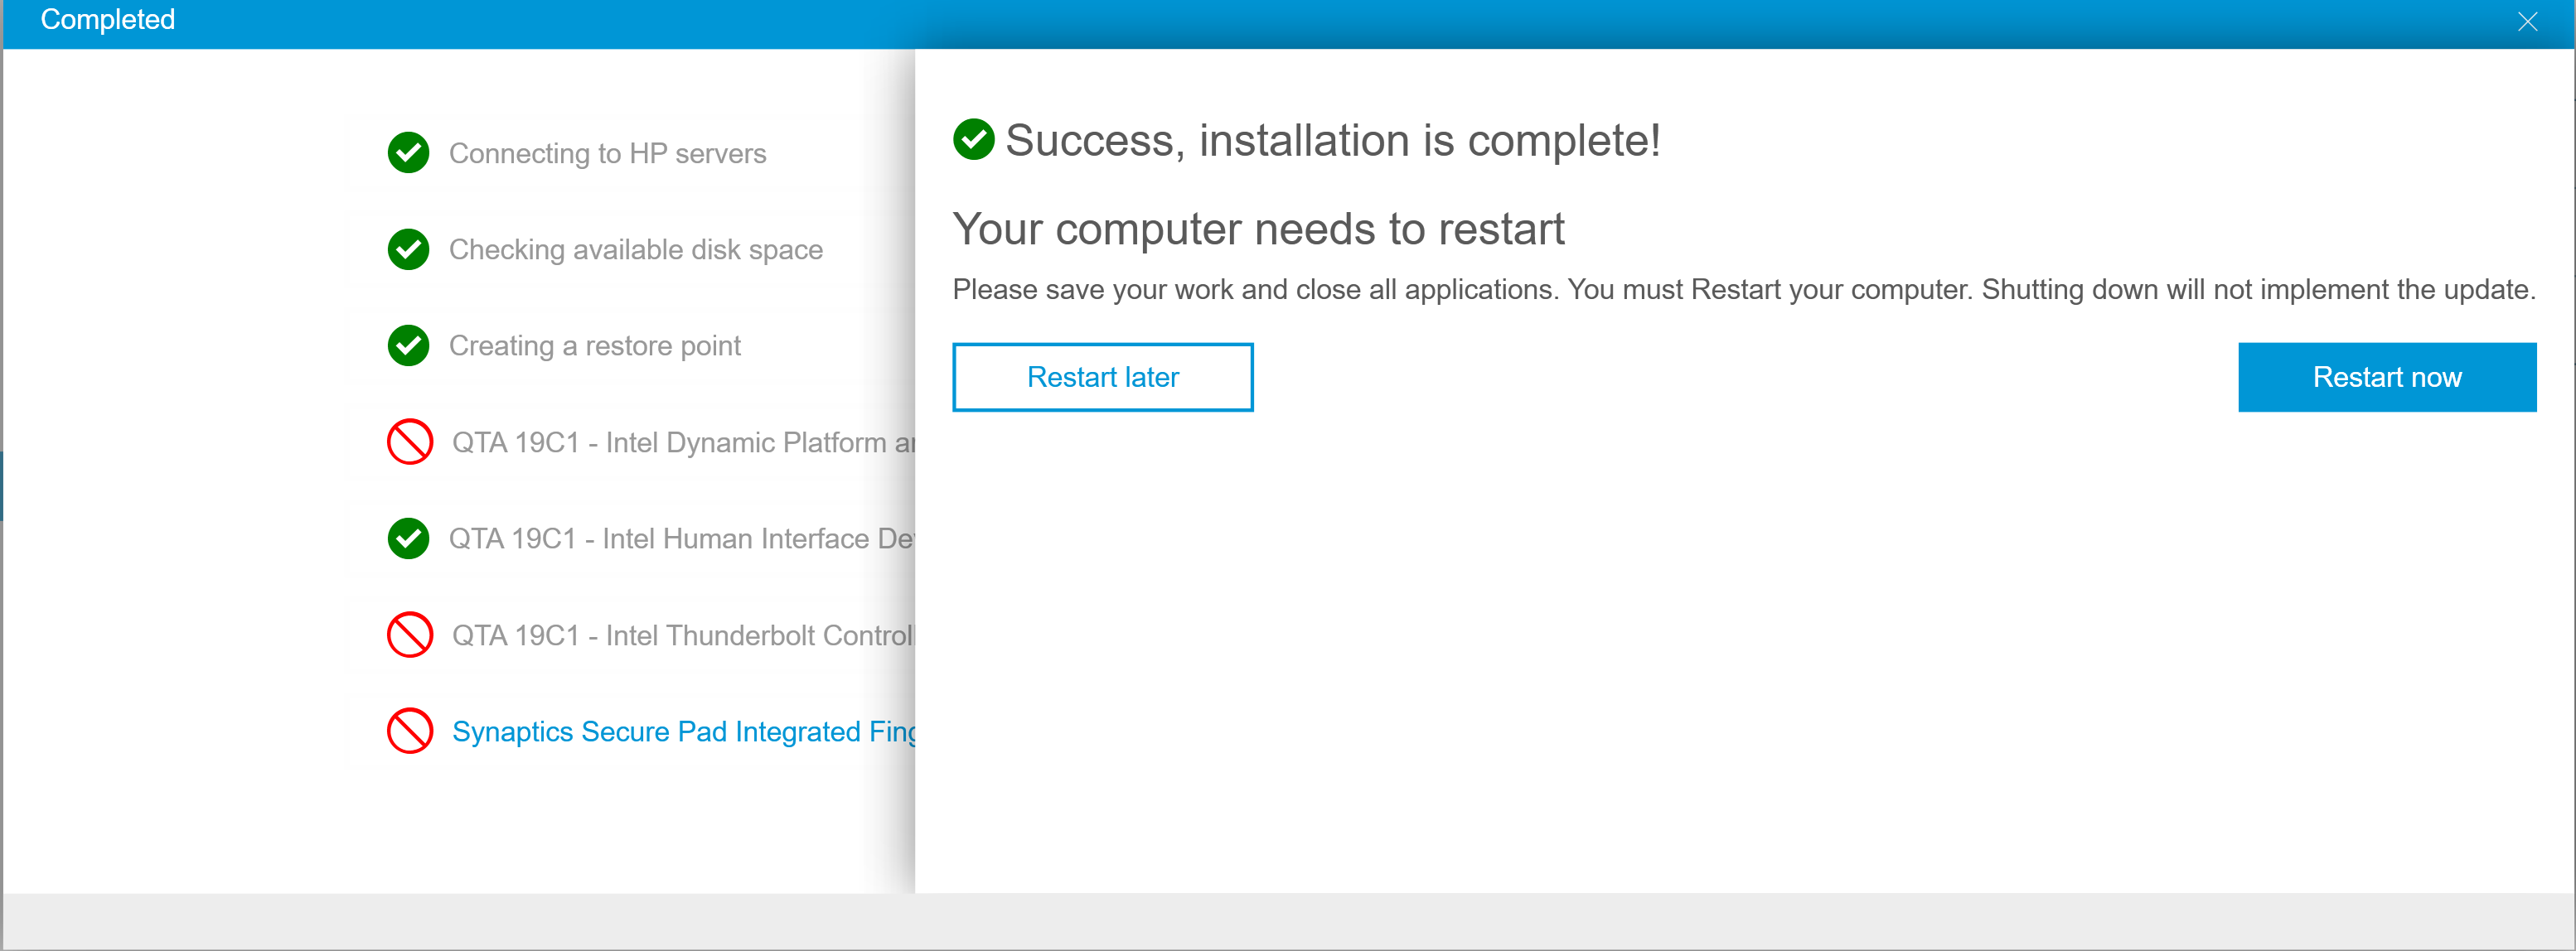Select the Connecting to HP servers list entry
Viewport: 2576px width, 951px height.
point(607,153)
